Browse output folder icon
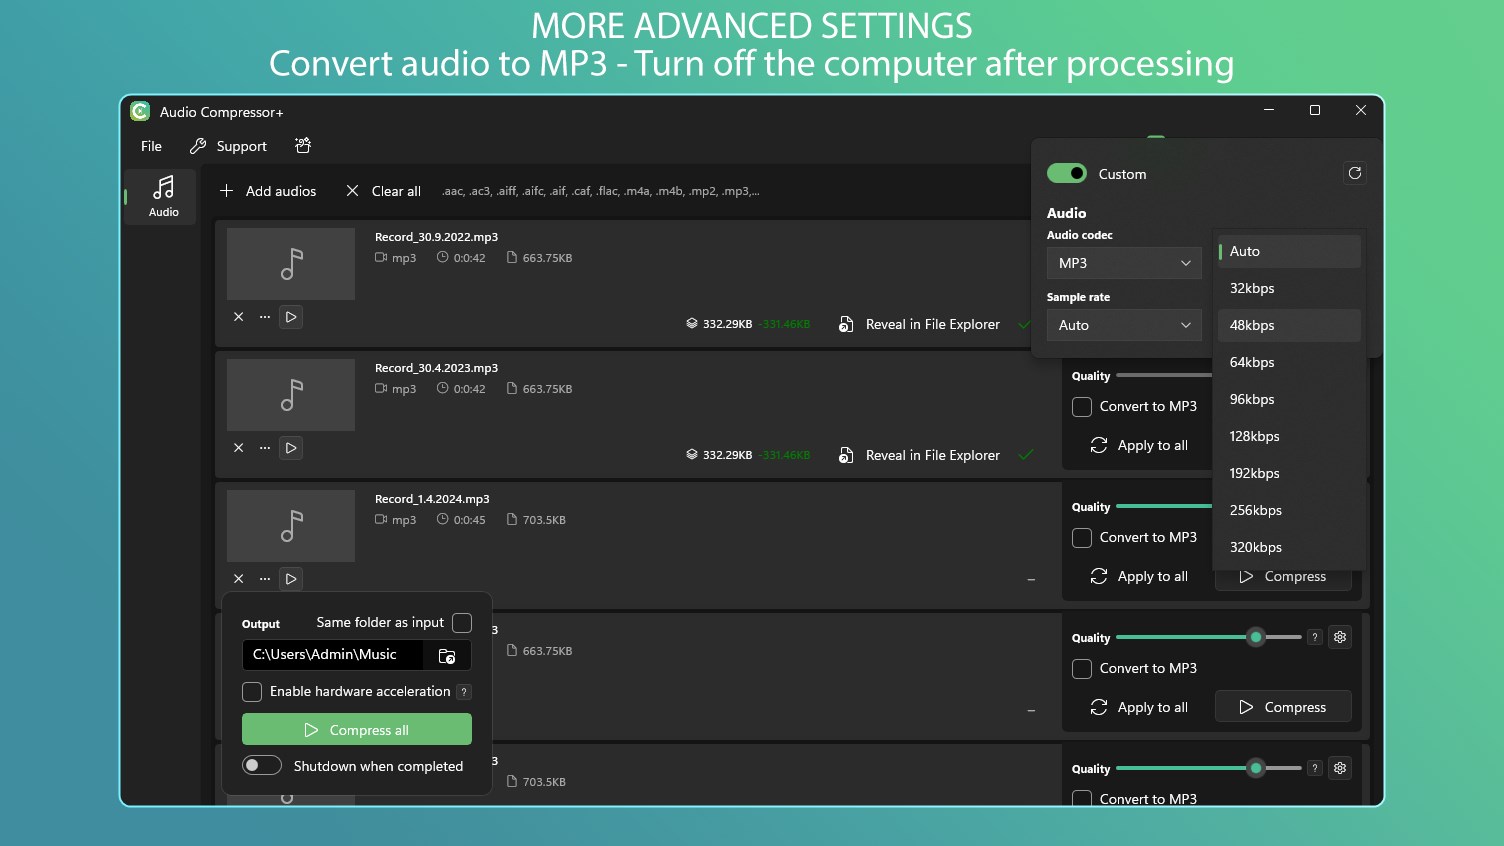 (447, 655)
